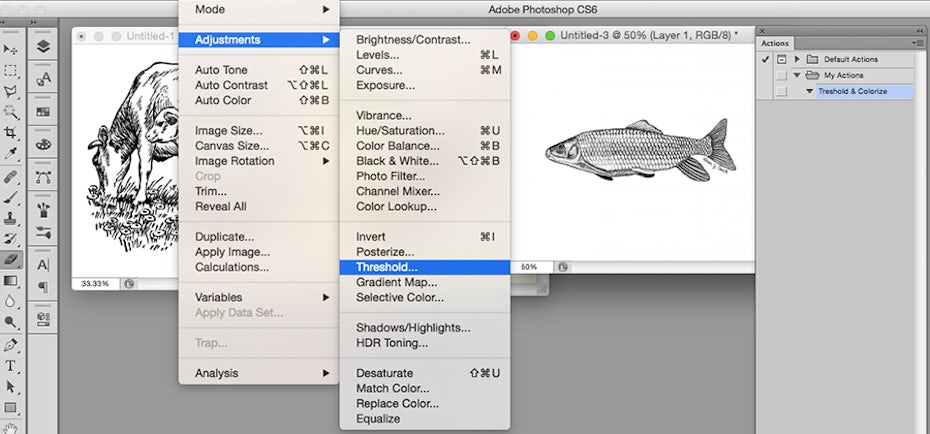Toggle dialog box for Treshold & Colorize
This screenshot has width=930, height=434.
click(781, 91)
